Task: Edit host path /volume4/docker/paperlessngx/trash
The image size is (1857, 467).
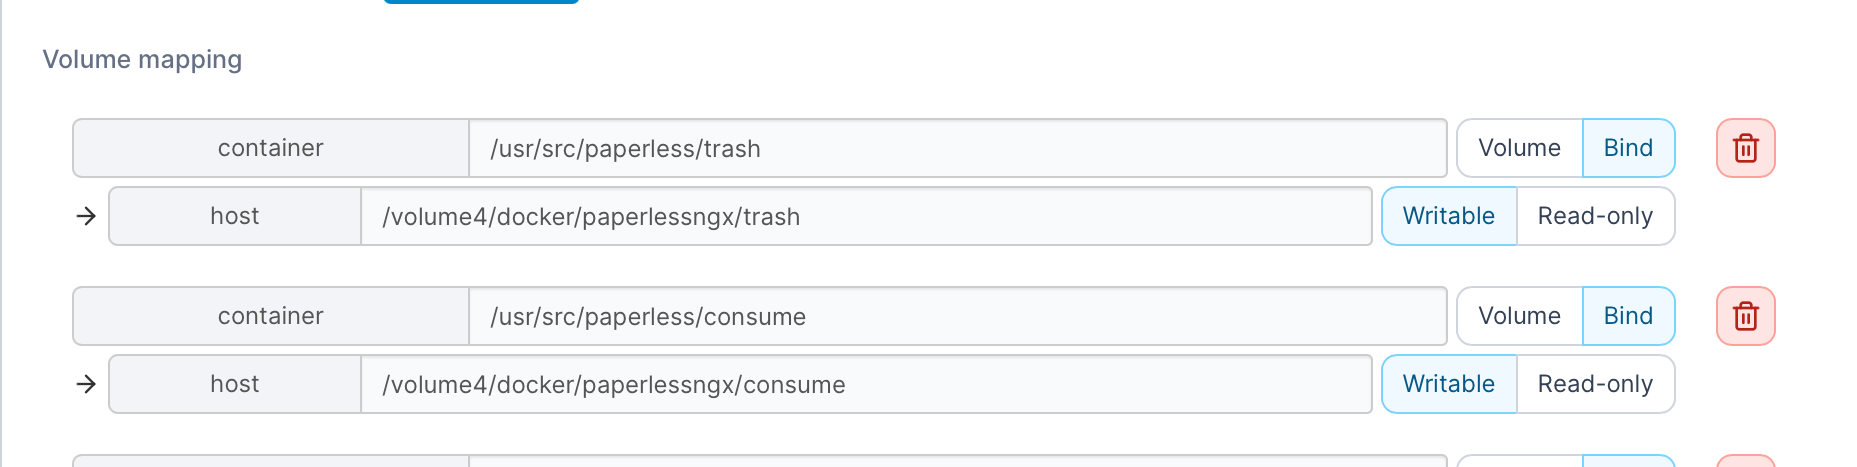Action: 866,216
